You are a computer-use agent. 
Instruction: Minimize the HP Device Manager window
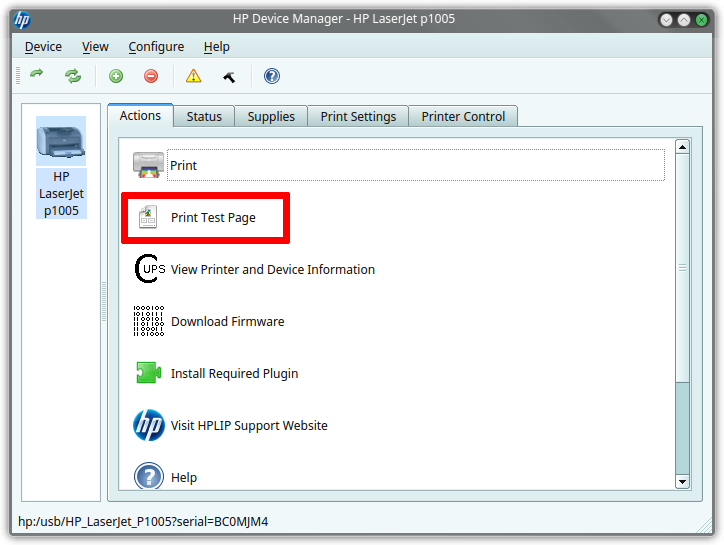666,20
